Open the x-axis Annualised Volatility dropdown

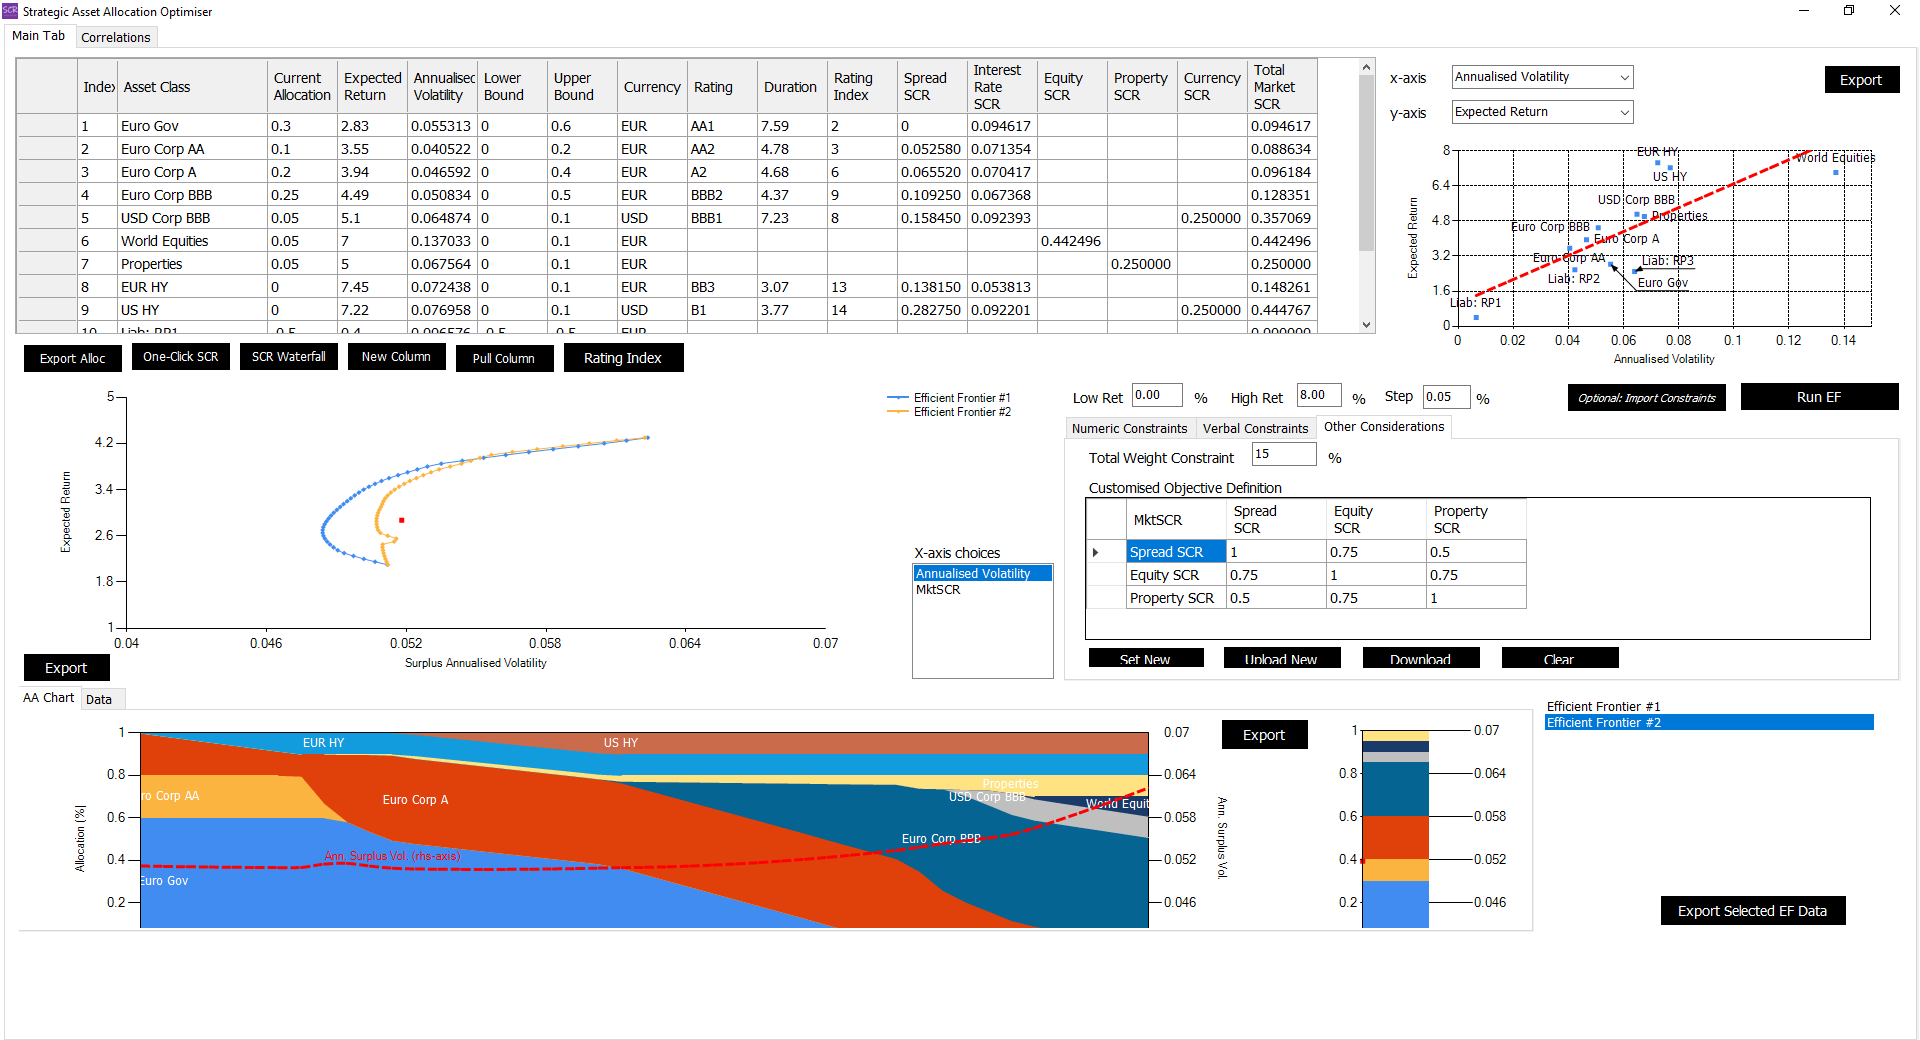1542,77
